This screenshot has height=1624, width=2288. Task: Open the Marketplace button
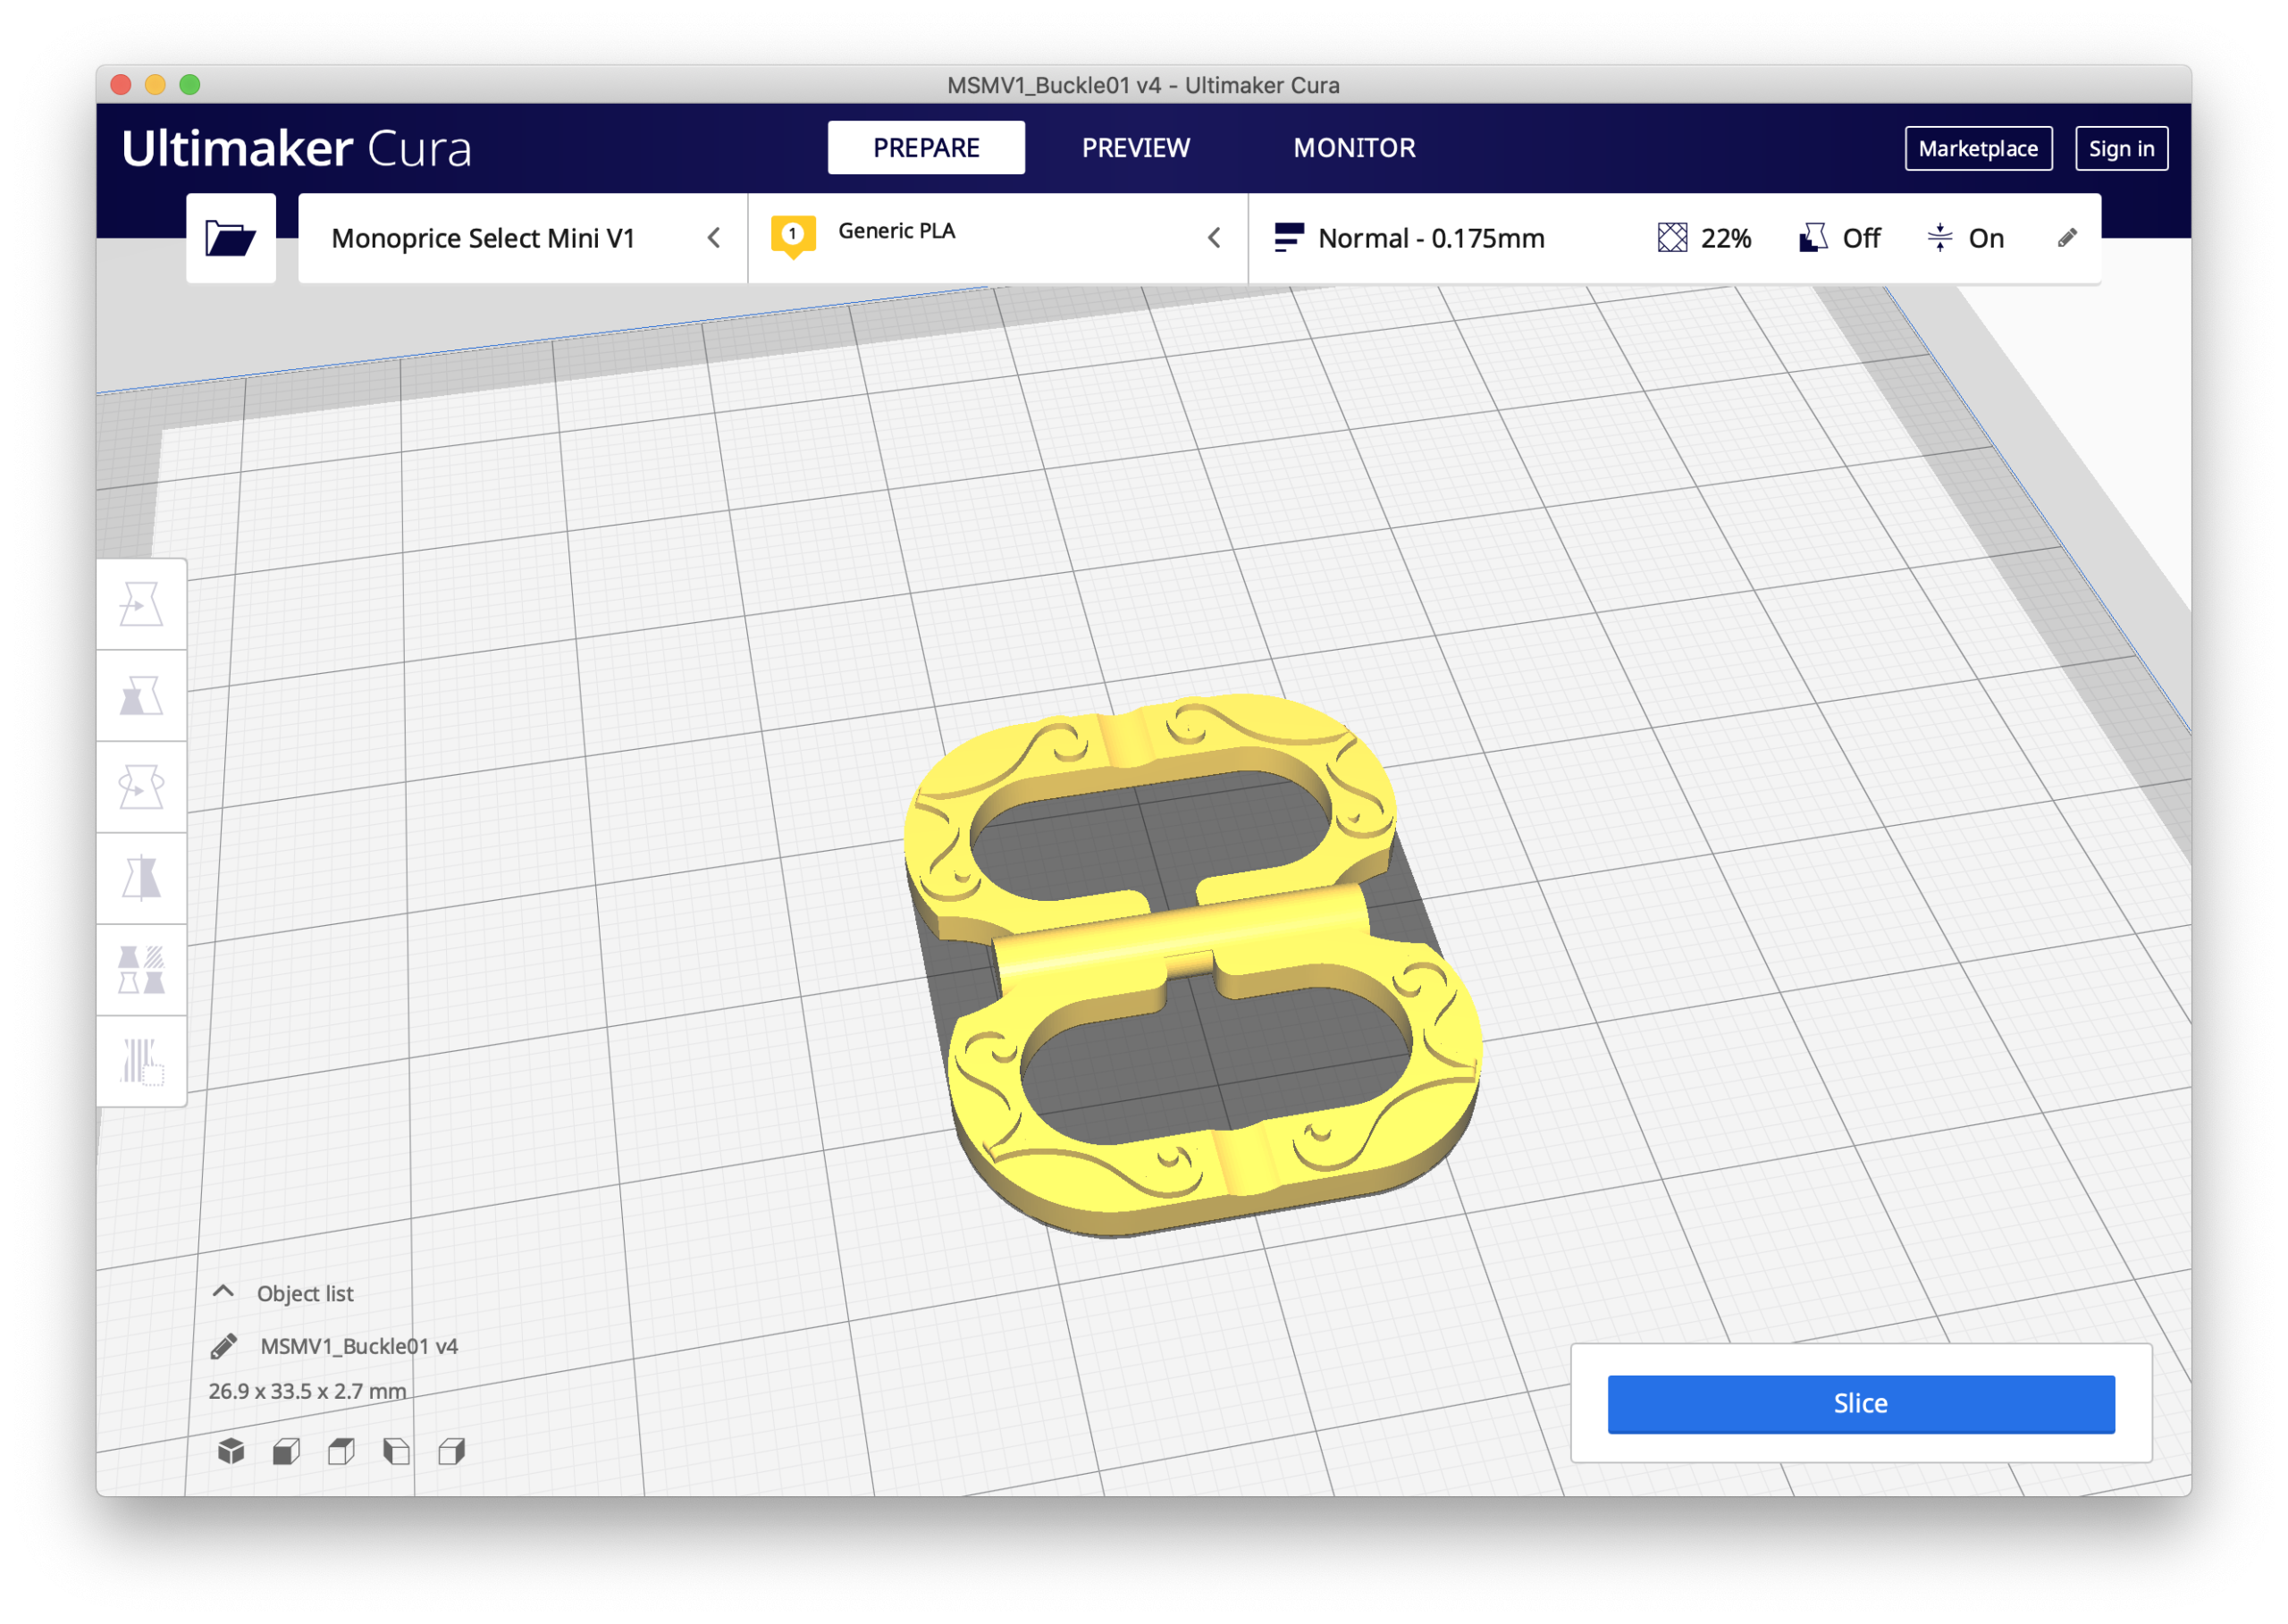click(1977, 149)
